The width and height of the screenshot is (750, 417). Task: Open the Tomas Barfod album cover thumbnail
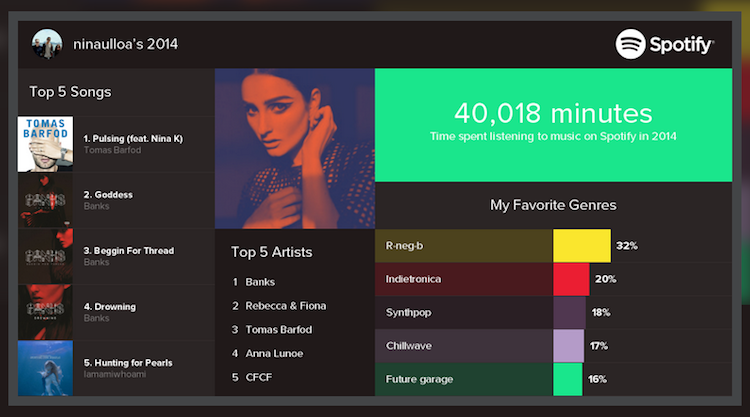click(45, 144)
